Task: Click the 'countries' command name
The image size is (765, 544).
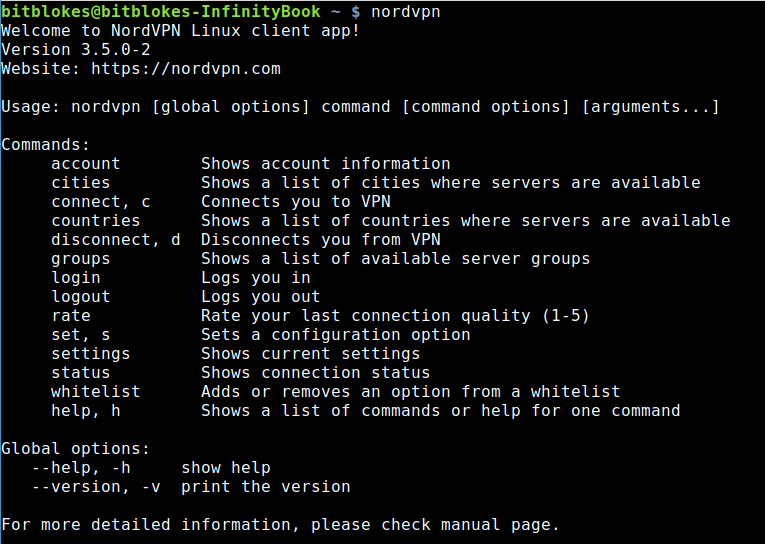Action: 96,221
